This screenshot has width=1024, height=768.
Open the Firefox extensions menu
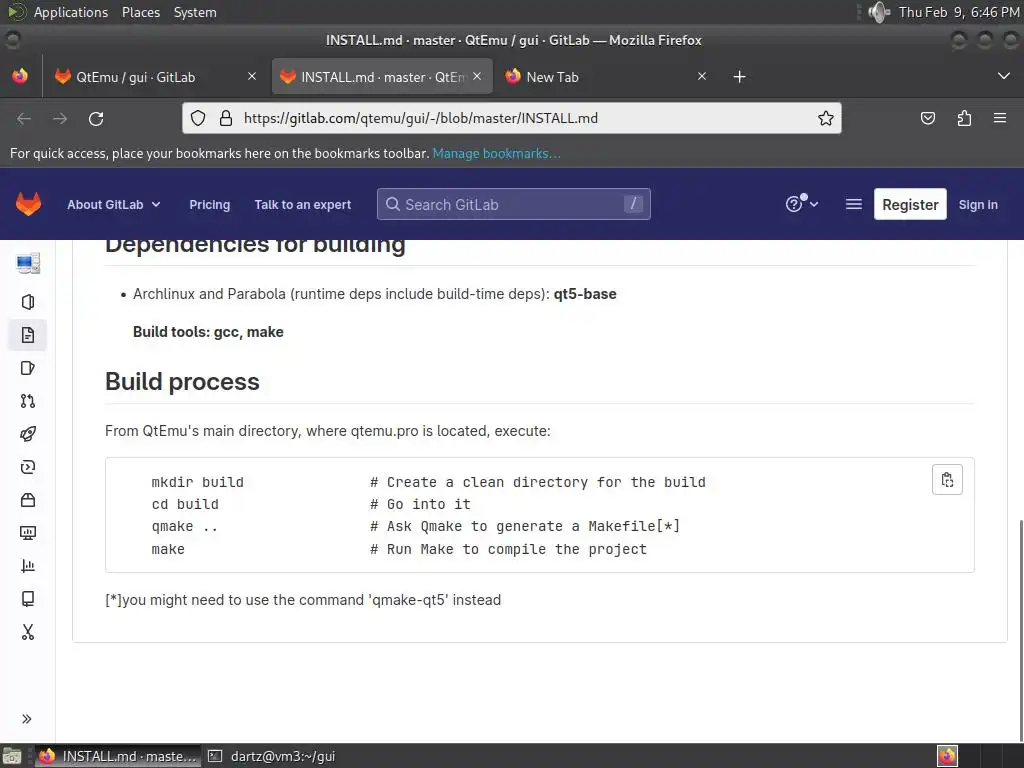pos(964,118)
